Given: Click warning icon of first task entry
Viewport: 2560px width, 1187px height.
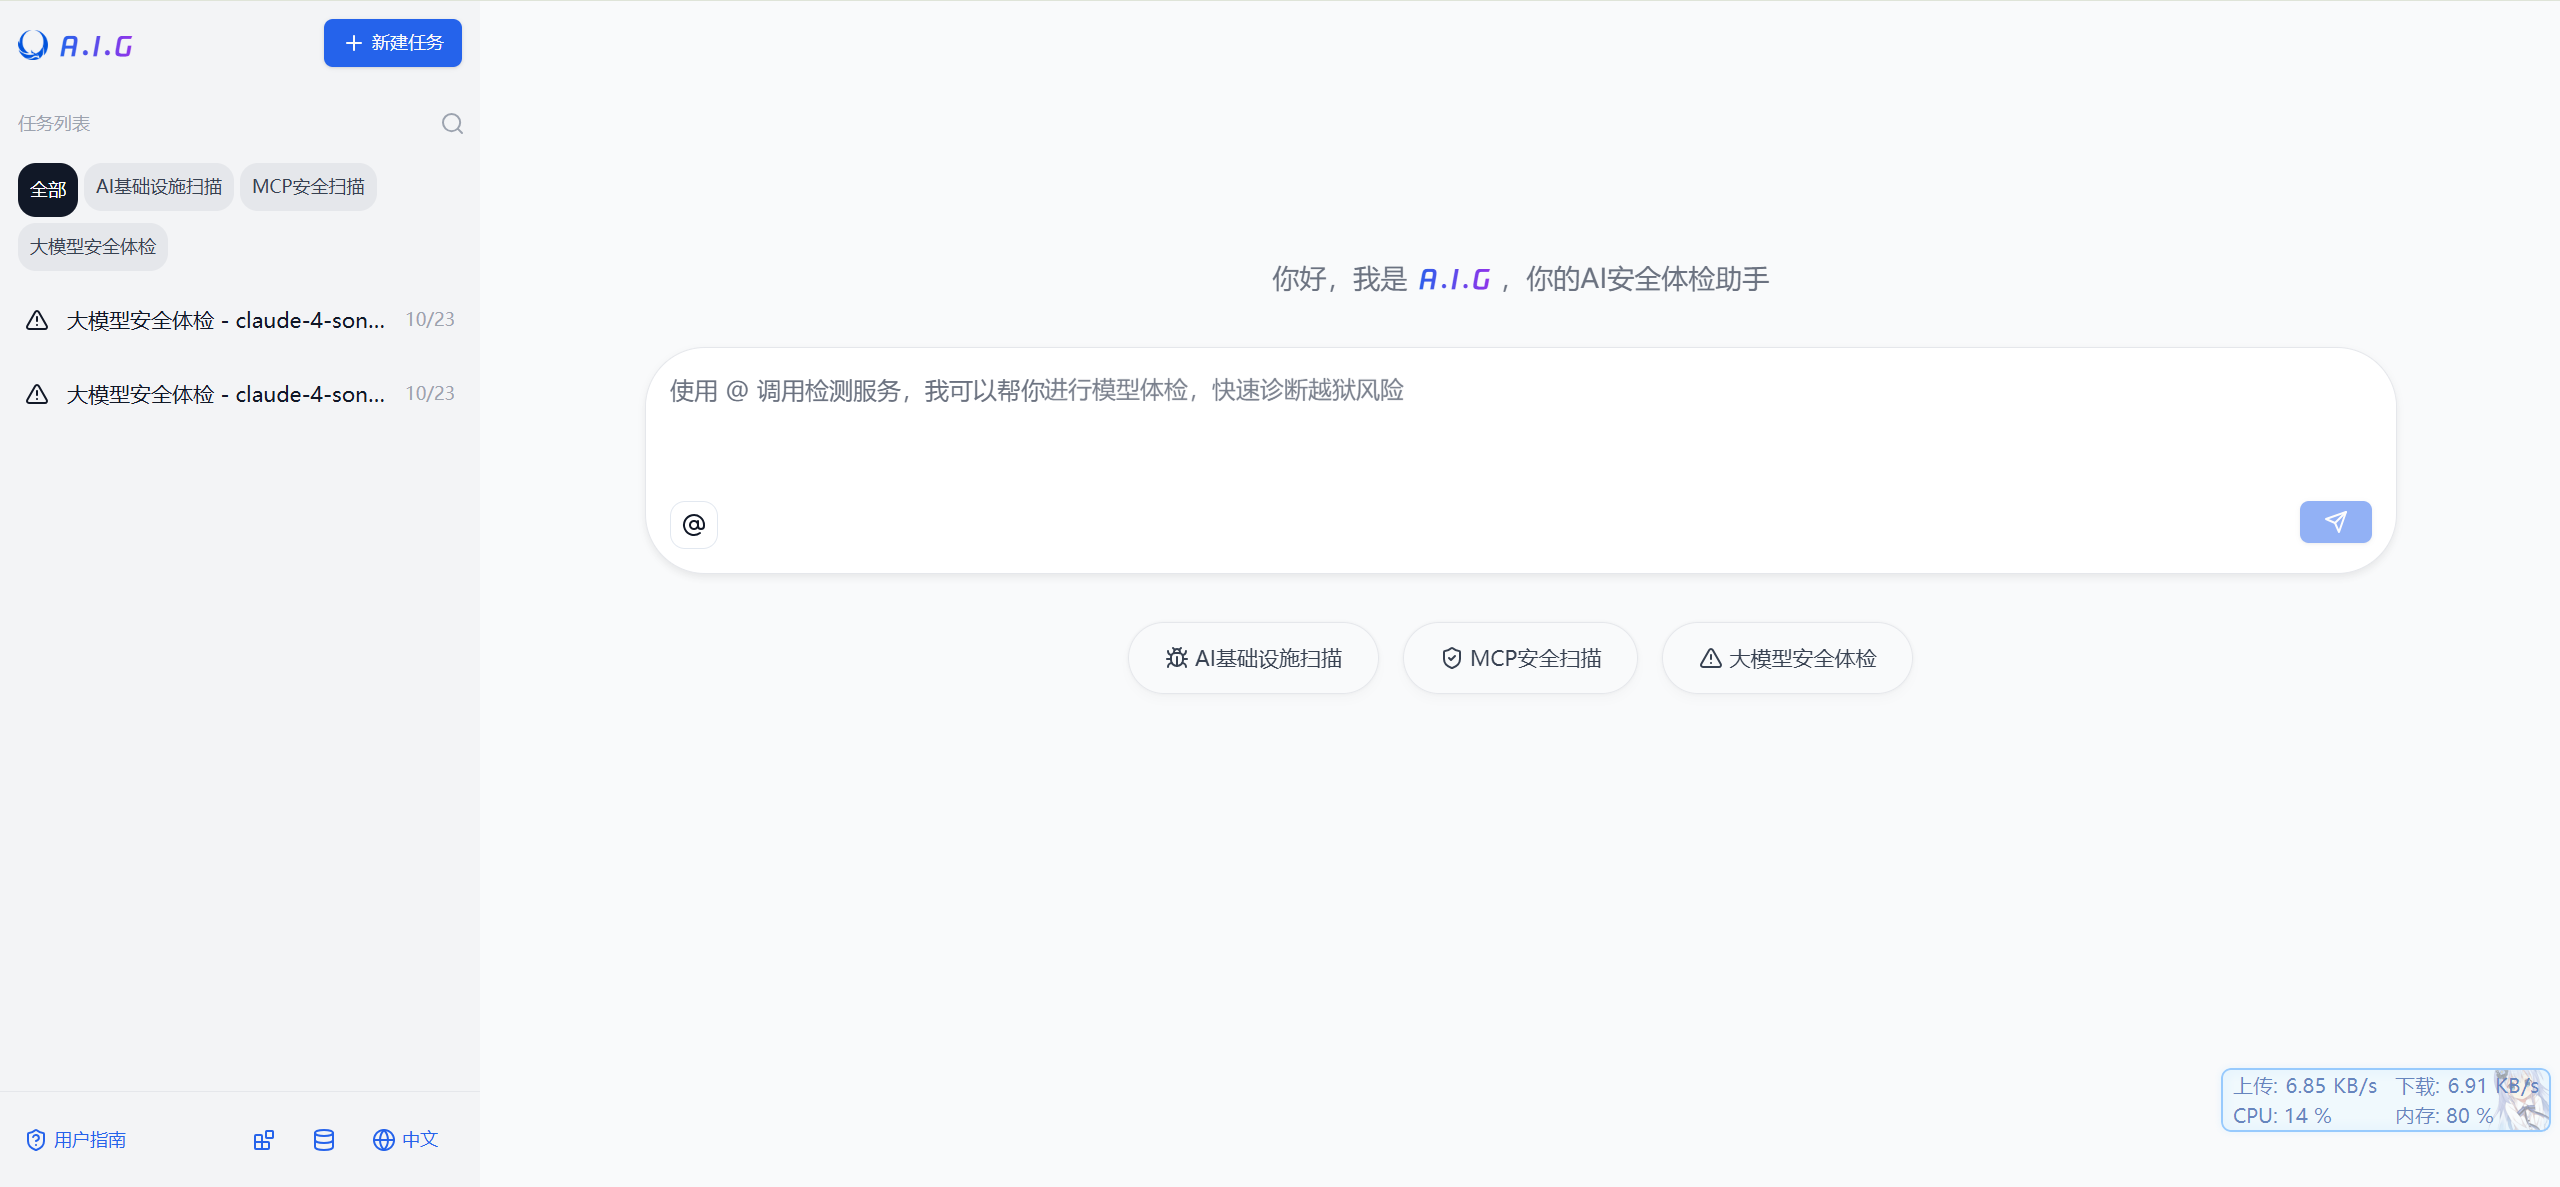Looking at the screenshot, I should pyautogui.click(x=37, y=321).
